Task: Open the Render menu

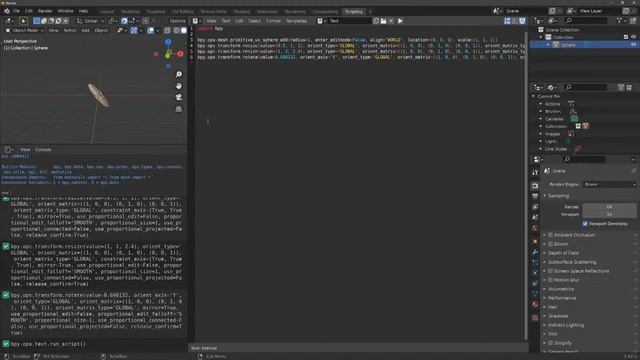Action: (45, 11)
